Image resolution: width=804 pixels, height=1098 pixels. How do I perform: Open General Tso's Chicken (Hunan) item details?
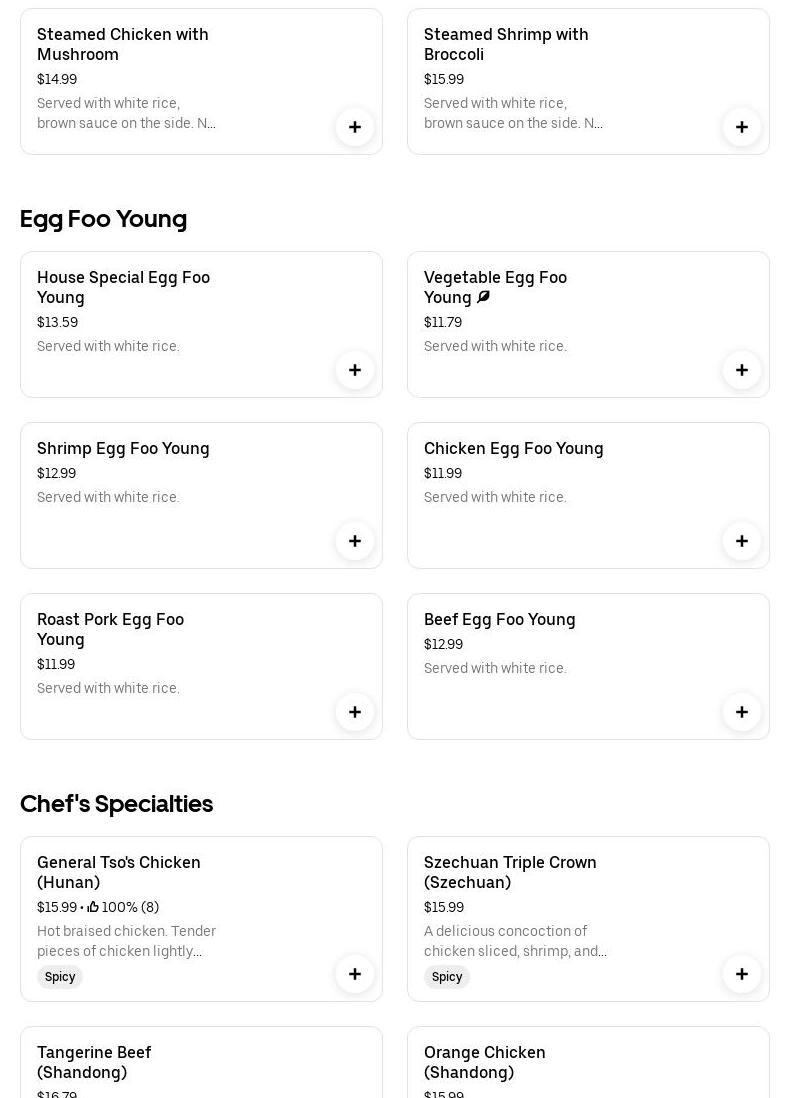[x=119, y=872]
